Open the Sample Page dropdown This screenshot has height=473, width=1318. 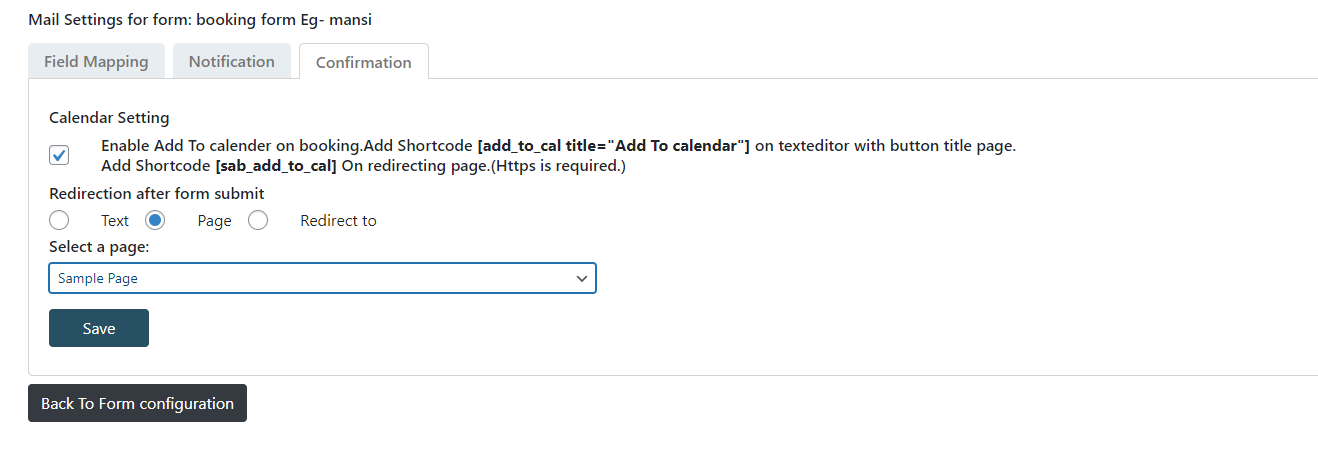click(322, 278)
